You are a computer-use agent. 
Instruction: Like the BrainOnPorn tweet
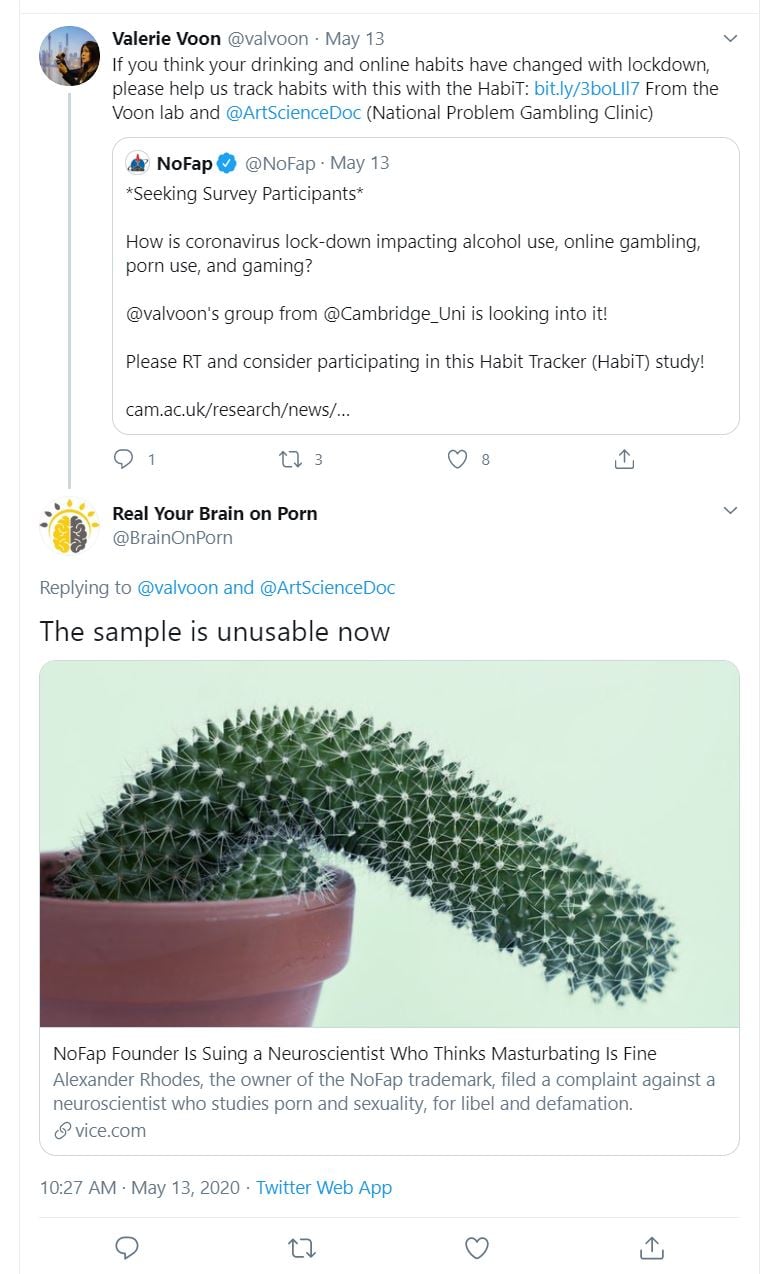pos(477,1247)
